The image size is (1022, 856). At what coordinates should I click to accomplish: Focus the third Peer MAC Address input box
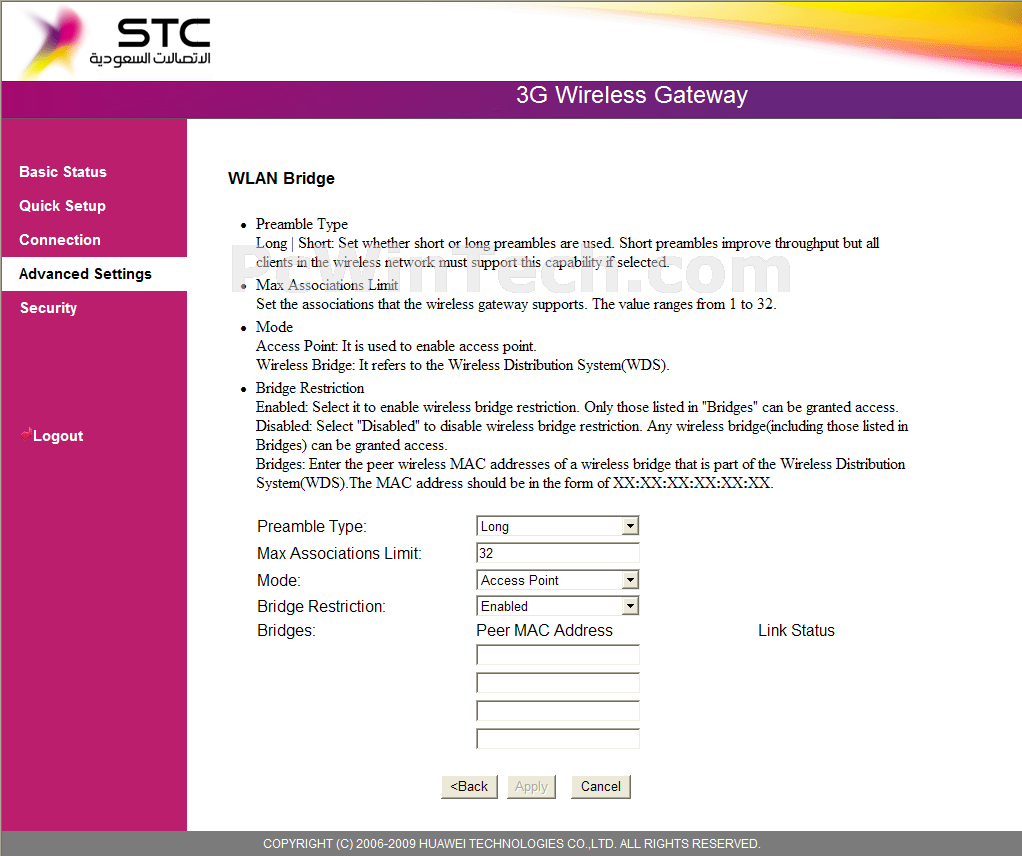(557, 711)
